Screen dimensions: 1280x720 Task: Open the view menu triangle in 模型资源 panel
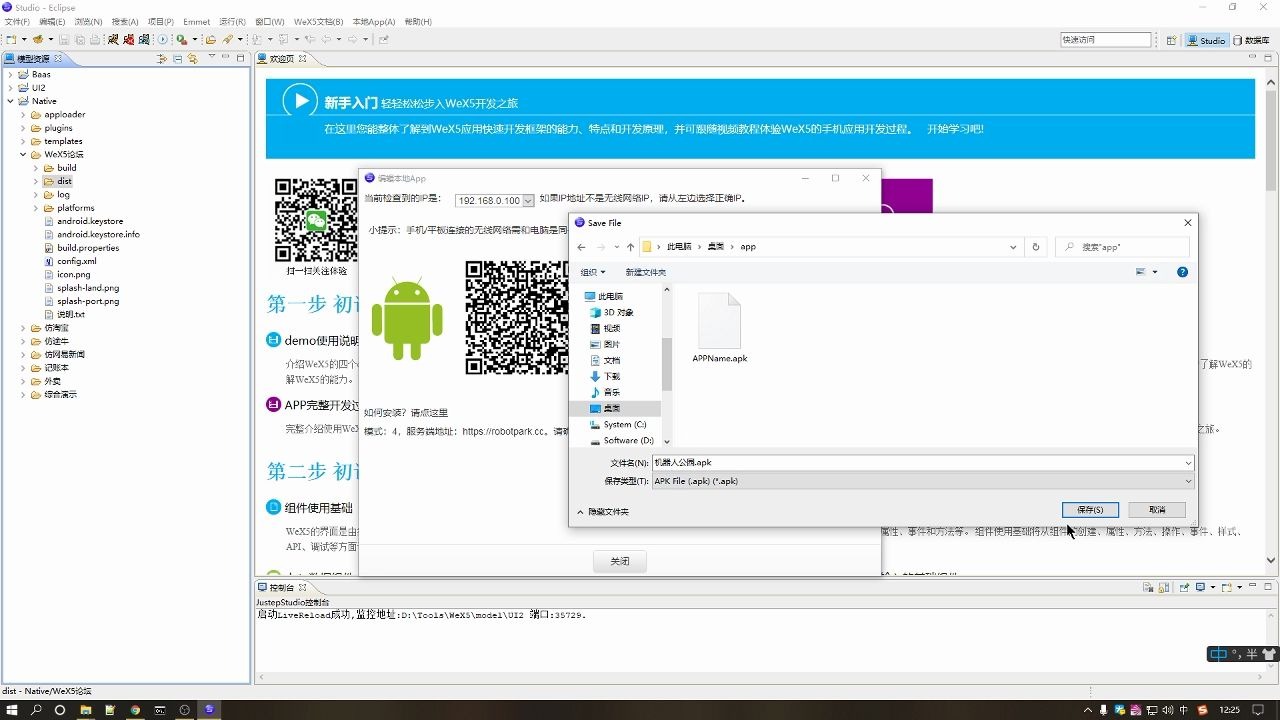click(x=211, y=57)
